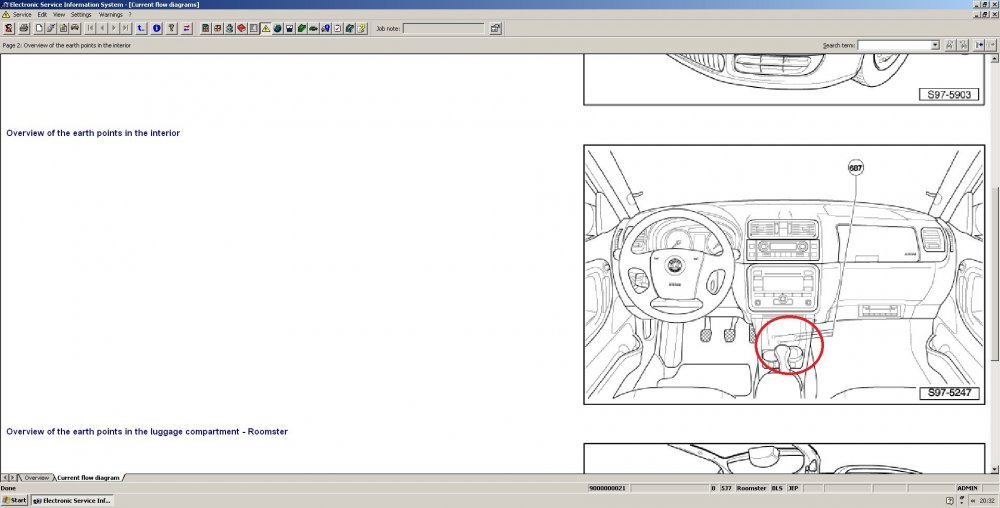Click the binoculars search icon
This screenshot has height=508, width=1000.
[950, 45]
